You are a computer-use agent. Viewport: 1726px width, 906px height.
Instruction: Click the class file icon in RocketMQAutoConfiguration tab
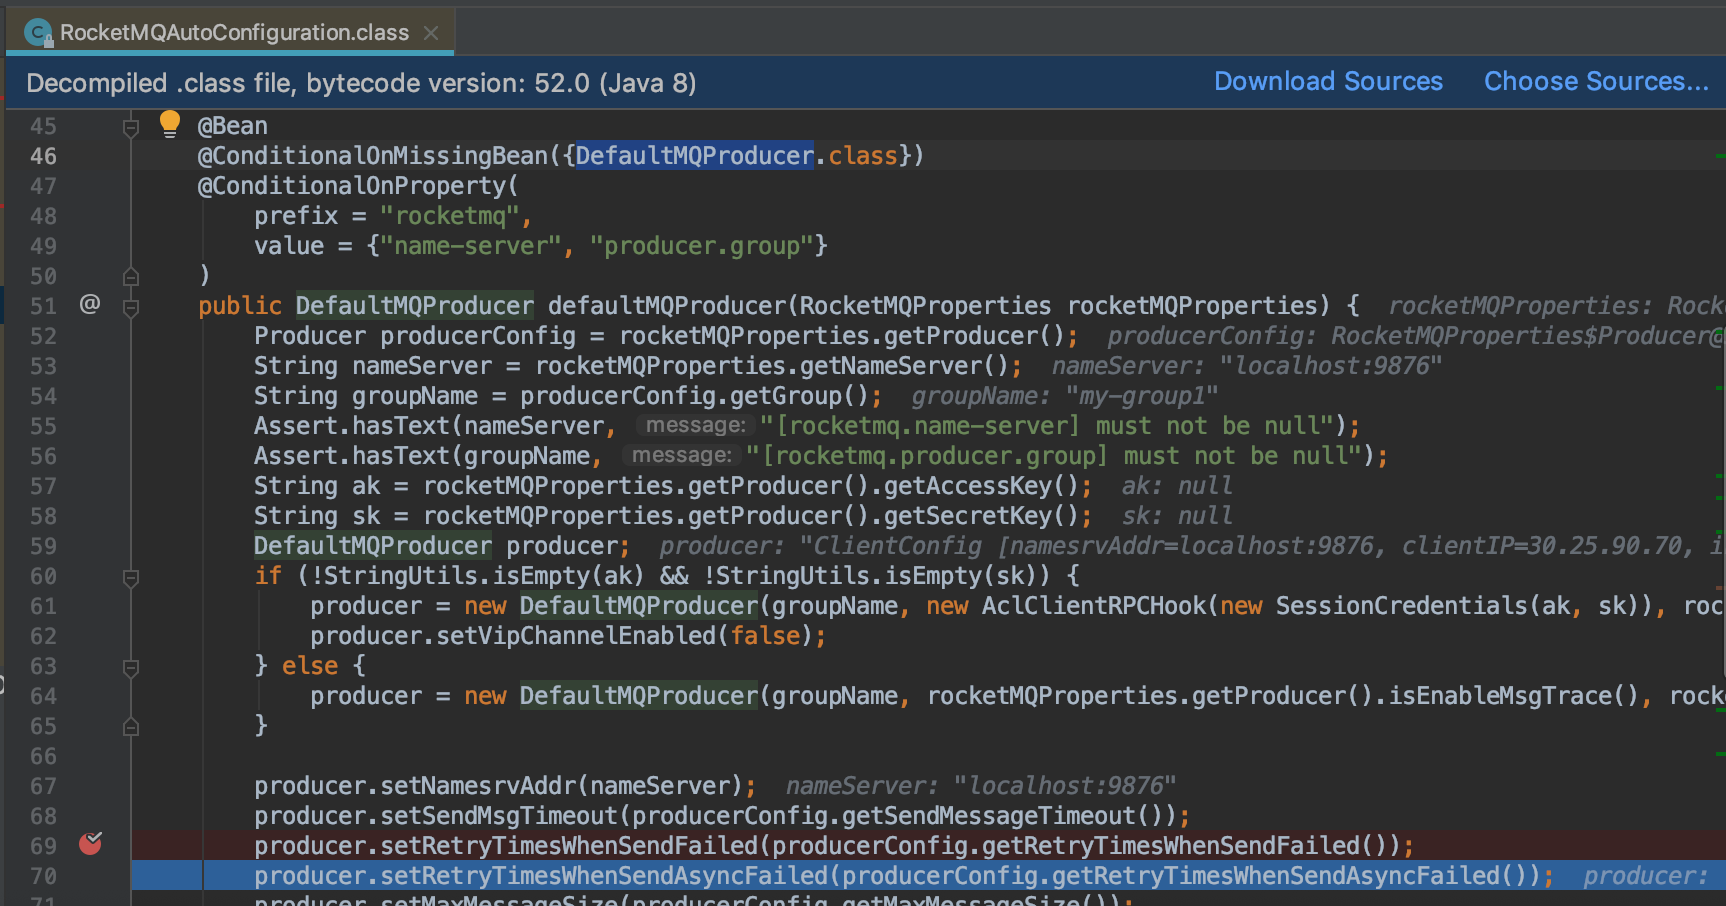coord(38,33)
